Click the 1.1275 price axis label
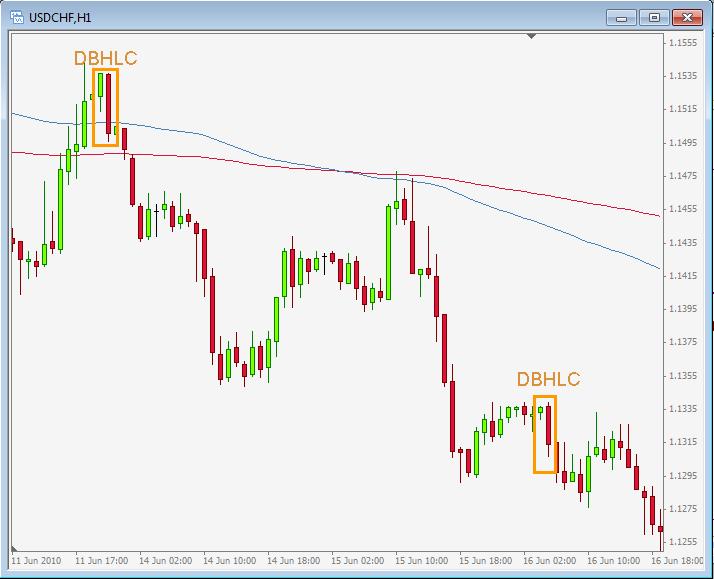Screen dimensions: 714x579 [683, 509]
